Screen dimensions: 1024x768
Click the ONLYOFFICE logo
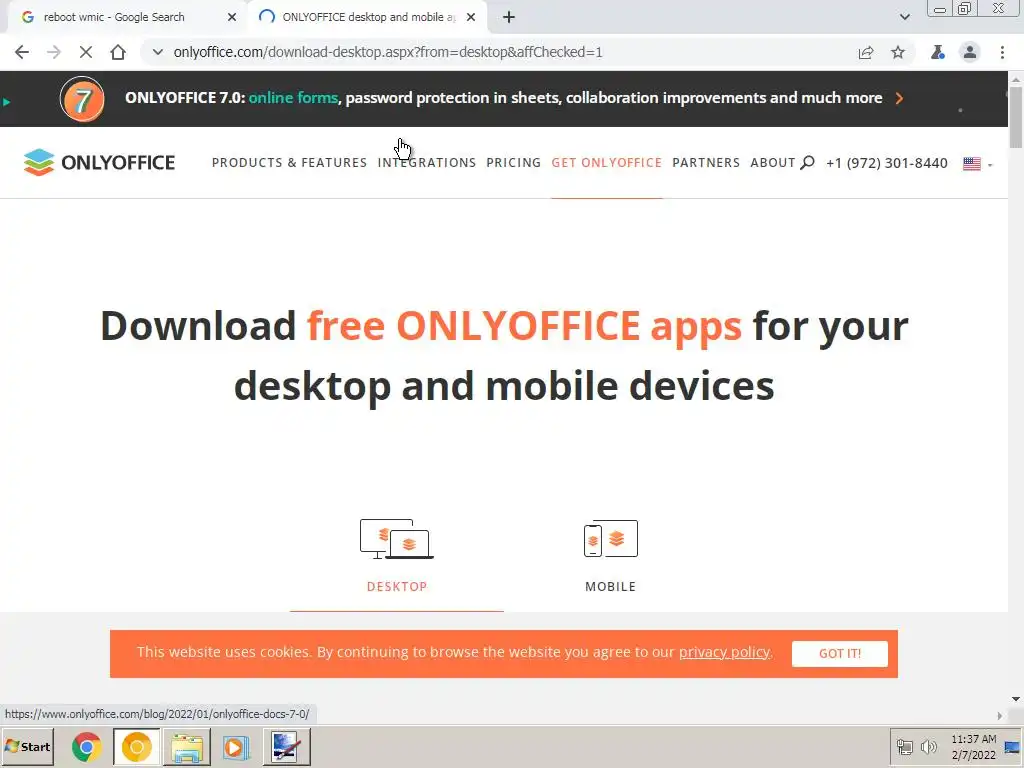pos(99,162)
